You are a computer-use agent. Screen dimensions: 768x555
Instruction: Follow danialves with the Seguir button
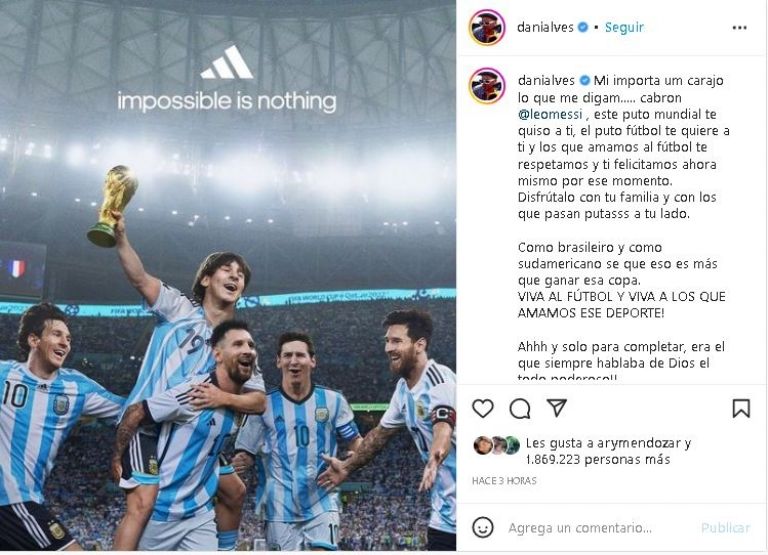click(624, 27)
